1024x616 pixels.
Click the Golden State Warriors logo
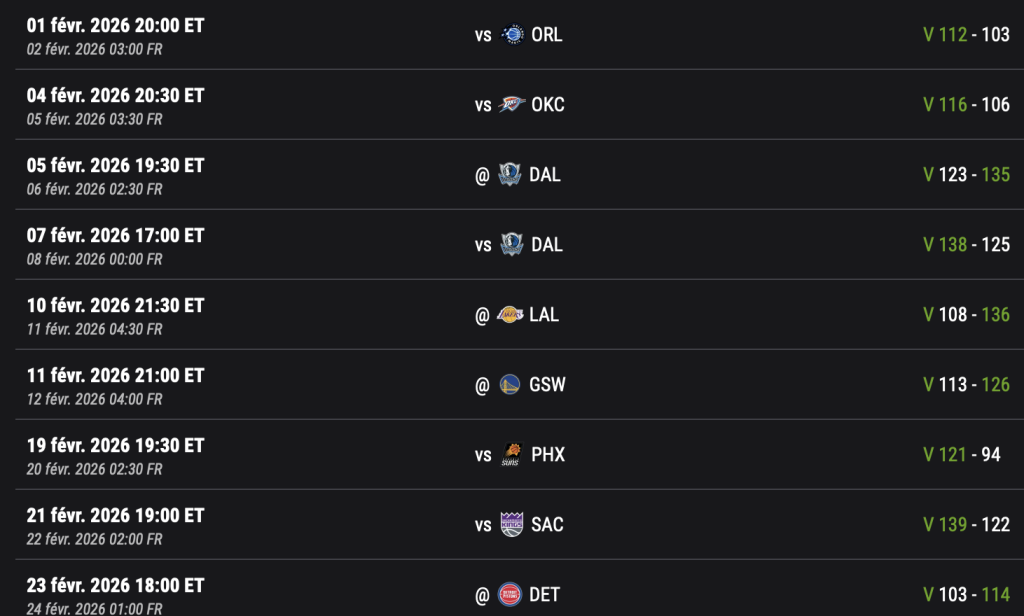point(511,385)
